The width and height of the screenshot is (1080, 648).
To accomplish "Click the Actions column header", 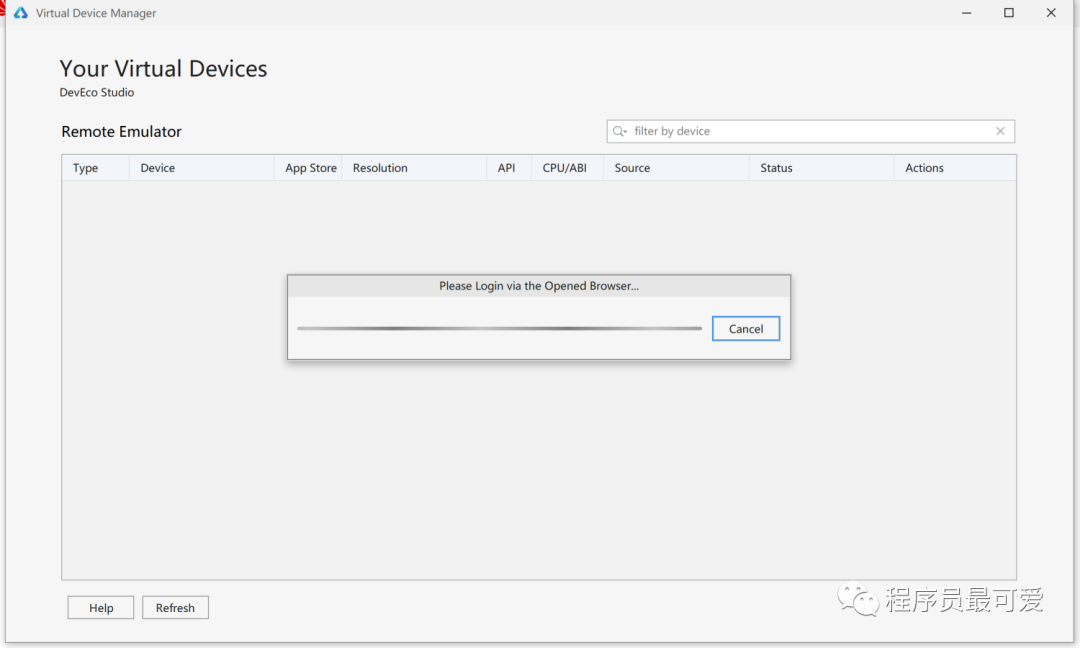I will coord(955,168).
